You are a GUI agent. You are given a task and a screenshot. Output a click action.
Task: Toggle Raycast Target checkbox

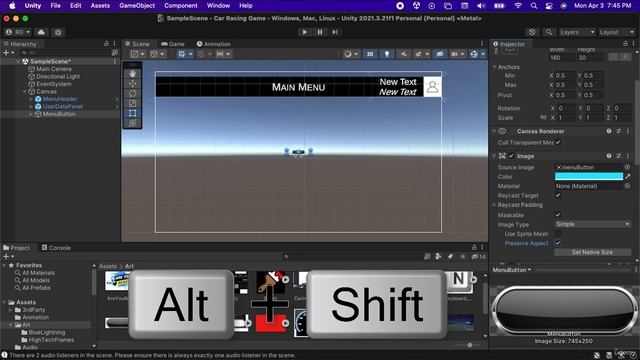pos(558,196)
